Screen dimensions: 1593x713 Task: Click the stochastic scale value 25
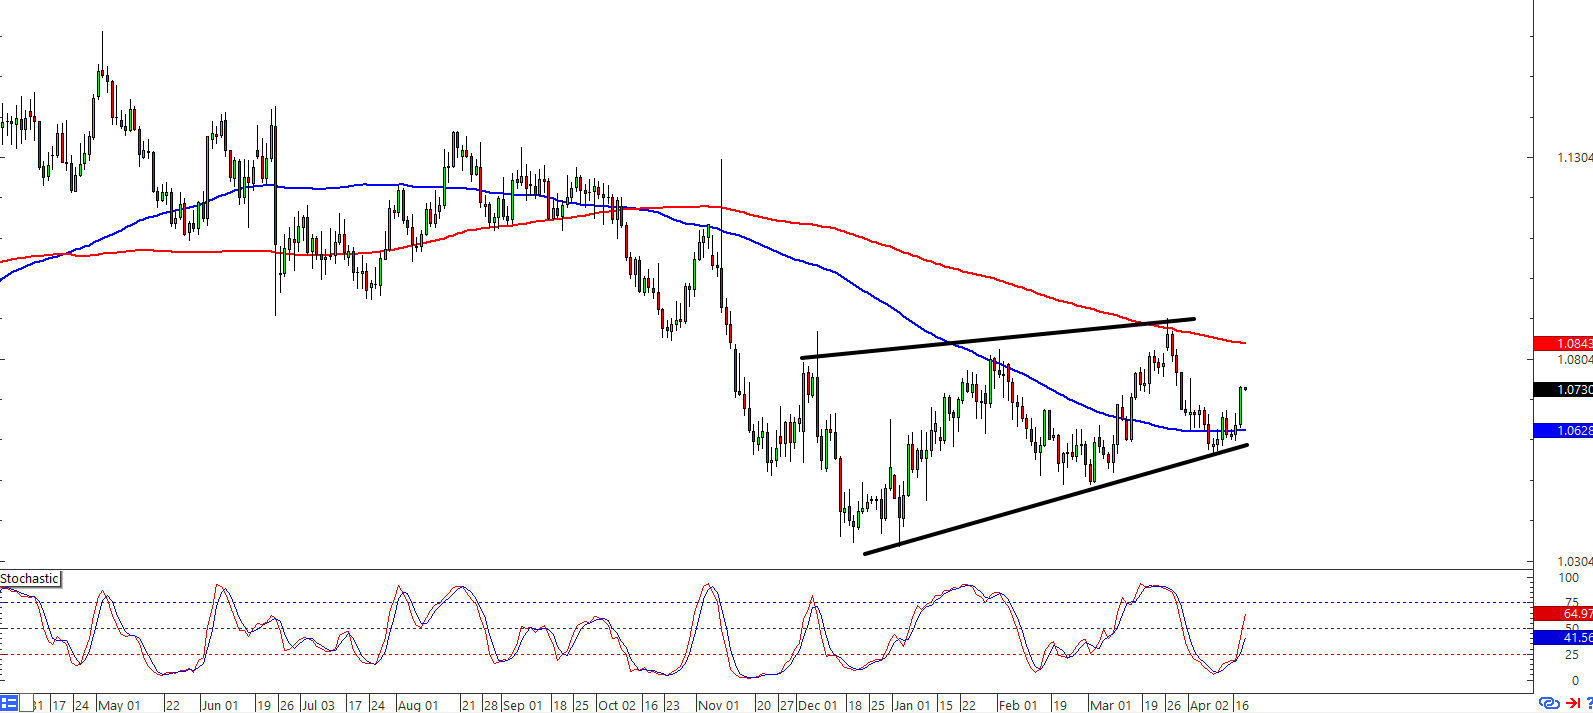click(x=1572, y=655)
